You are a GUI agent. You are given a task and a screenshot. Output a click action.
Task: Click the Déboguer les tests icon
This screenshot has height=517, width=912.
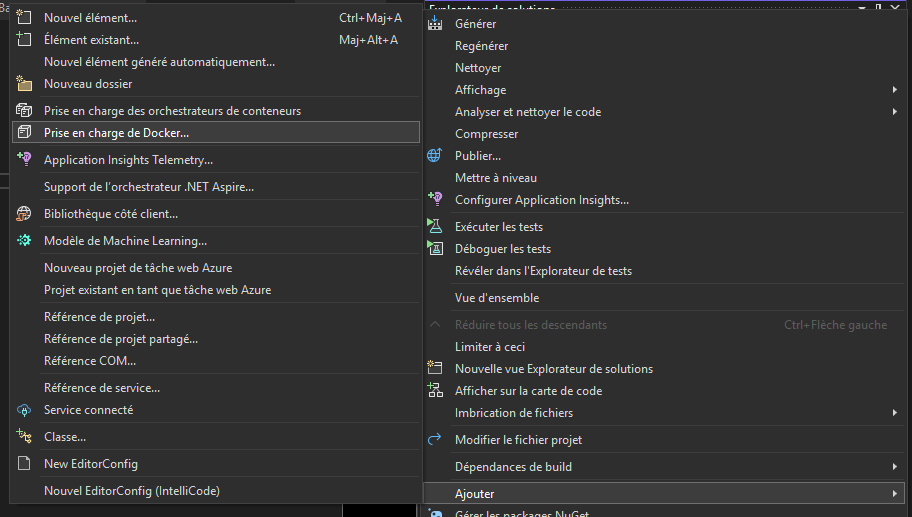coord(434,248)
